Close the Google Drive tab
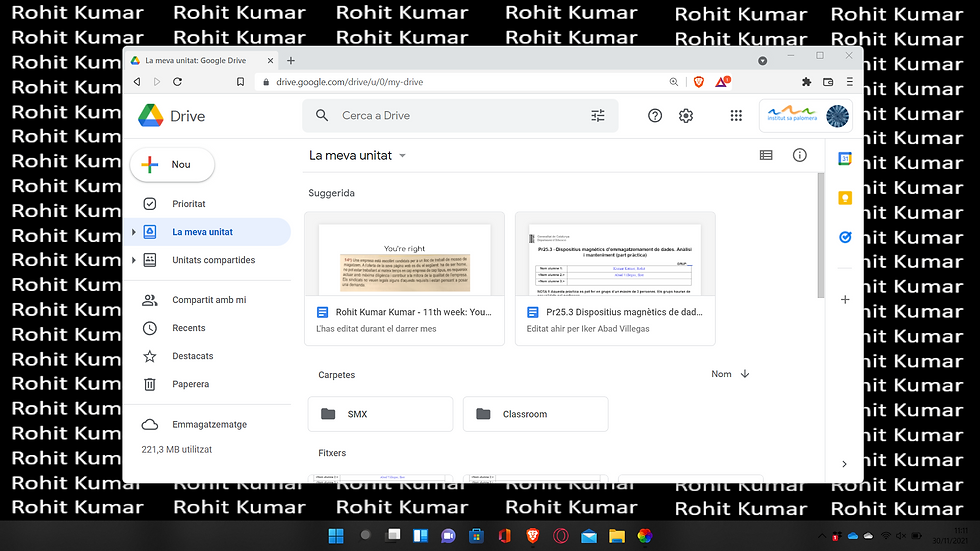The image size is (980, 551). [270, 61]
